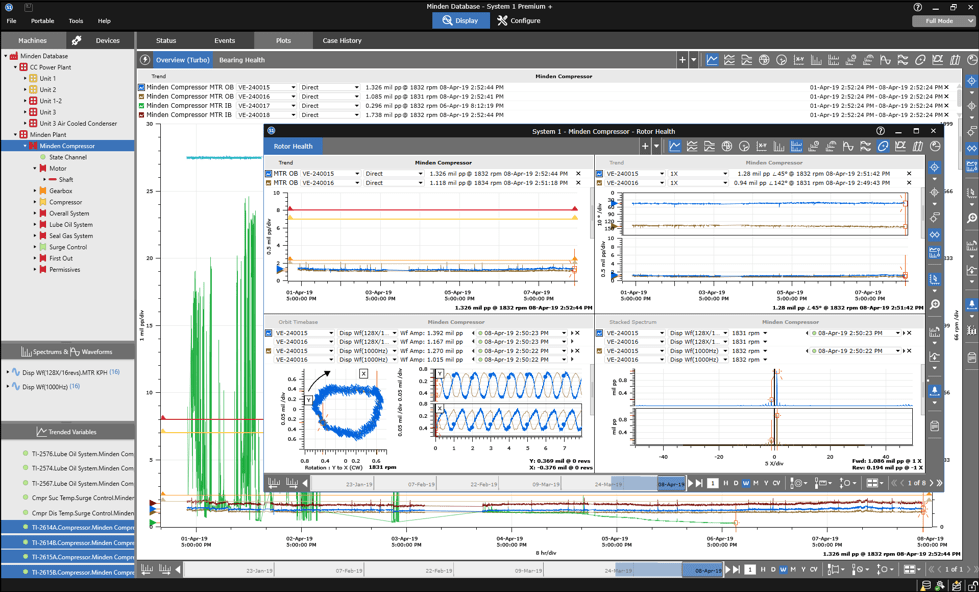Play Rotor Health timeline
This screenshot has width=979, height=592.
pos(691,483)
